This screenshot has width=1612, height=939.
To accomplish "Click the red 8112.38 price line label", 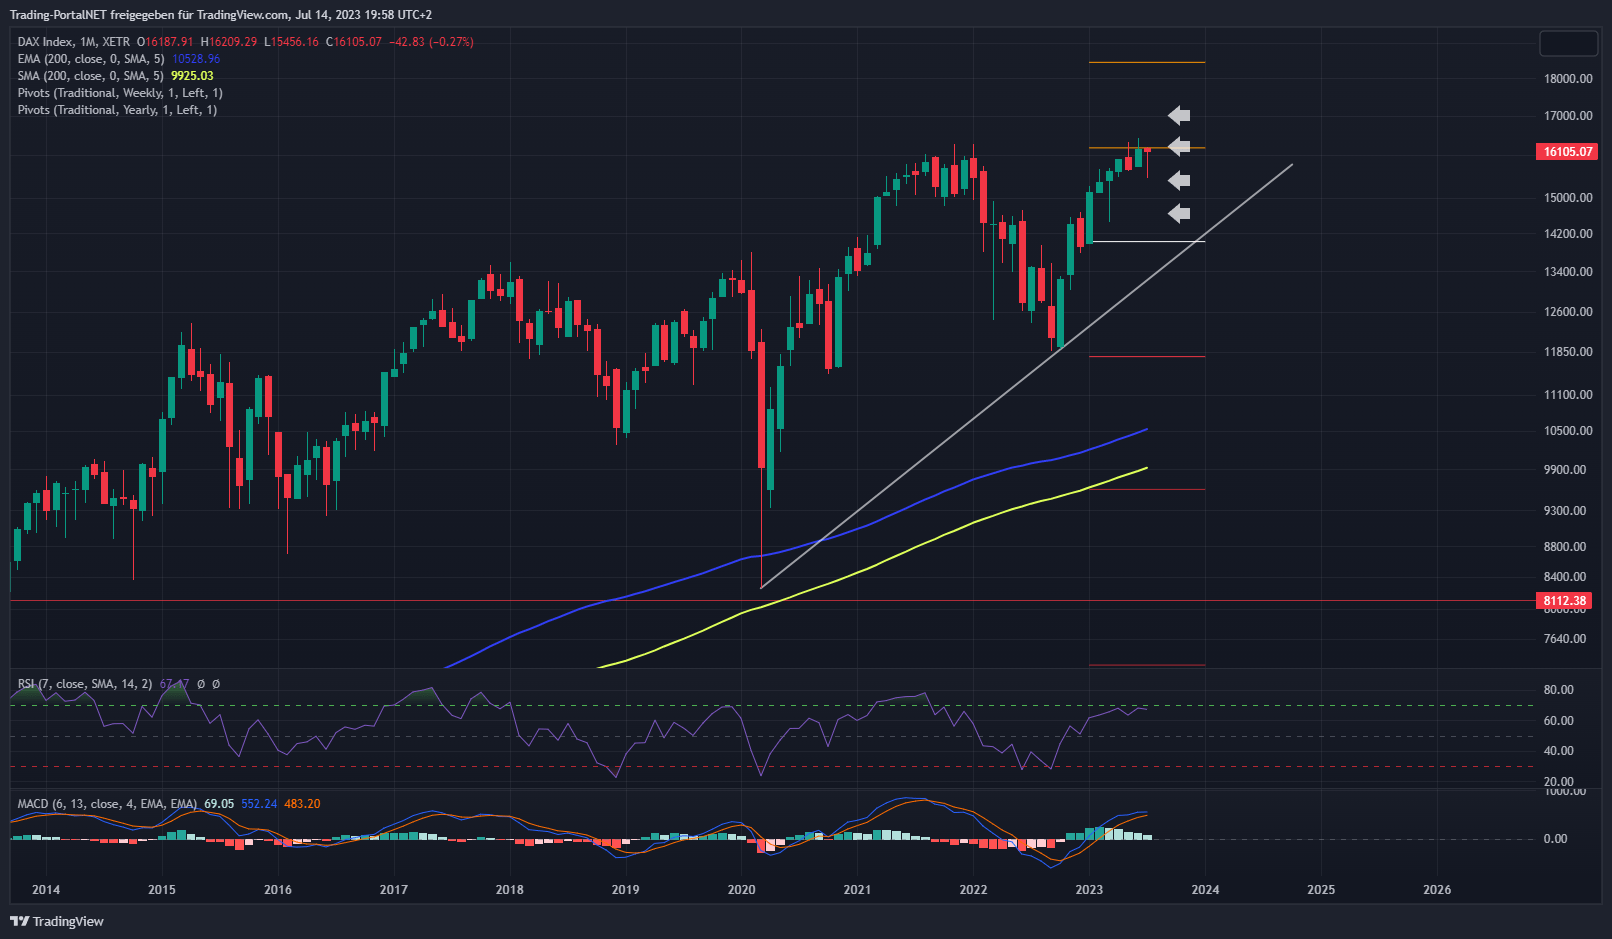I will tap(1564, 601).
